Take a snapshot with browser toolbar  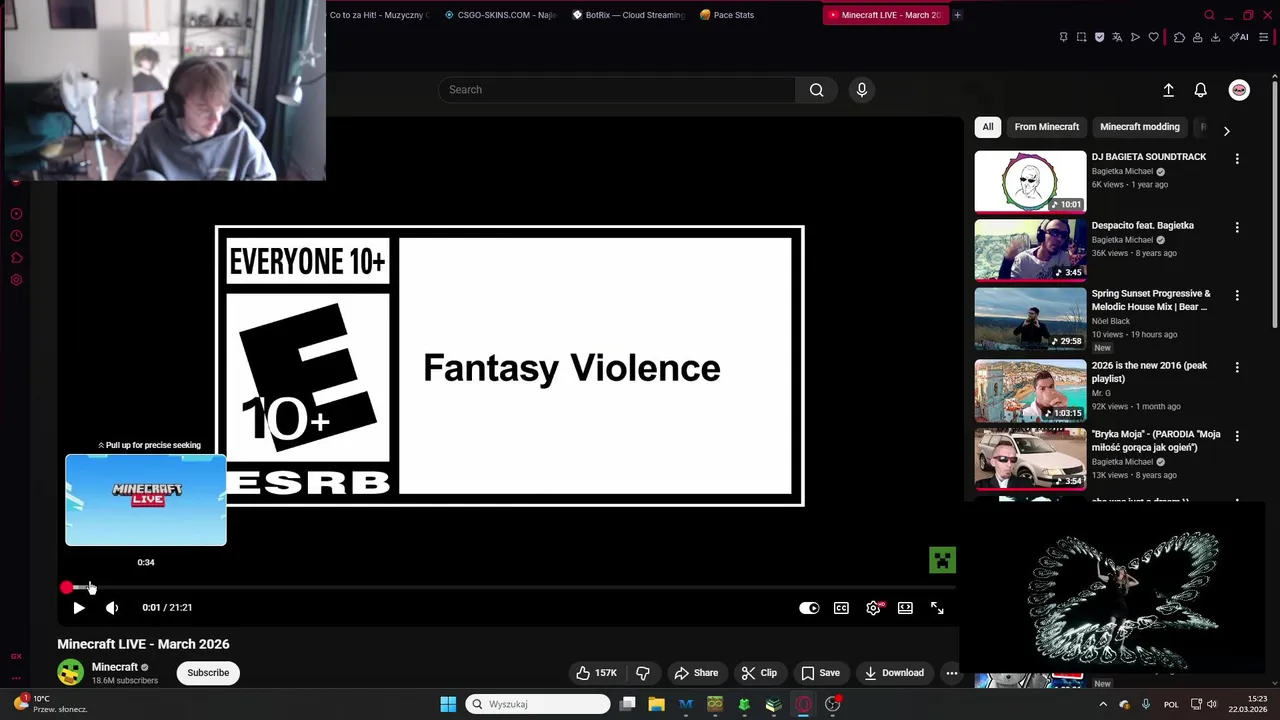pos(1081,37)
